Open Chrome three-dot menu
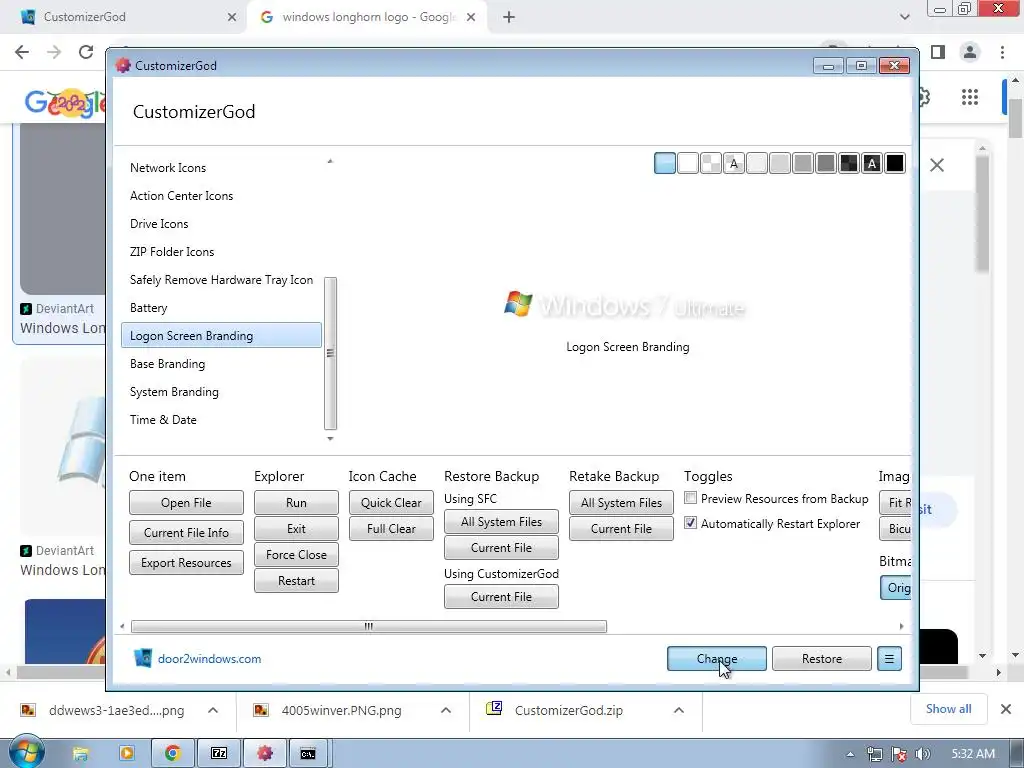Screen dimensions: 1024x768 pyautogui.click(x=1002, y=52)
